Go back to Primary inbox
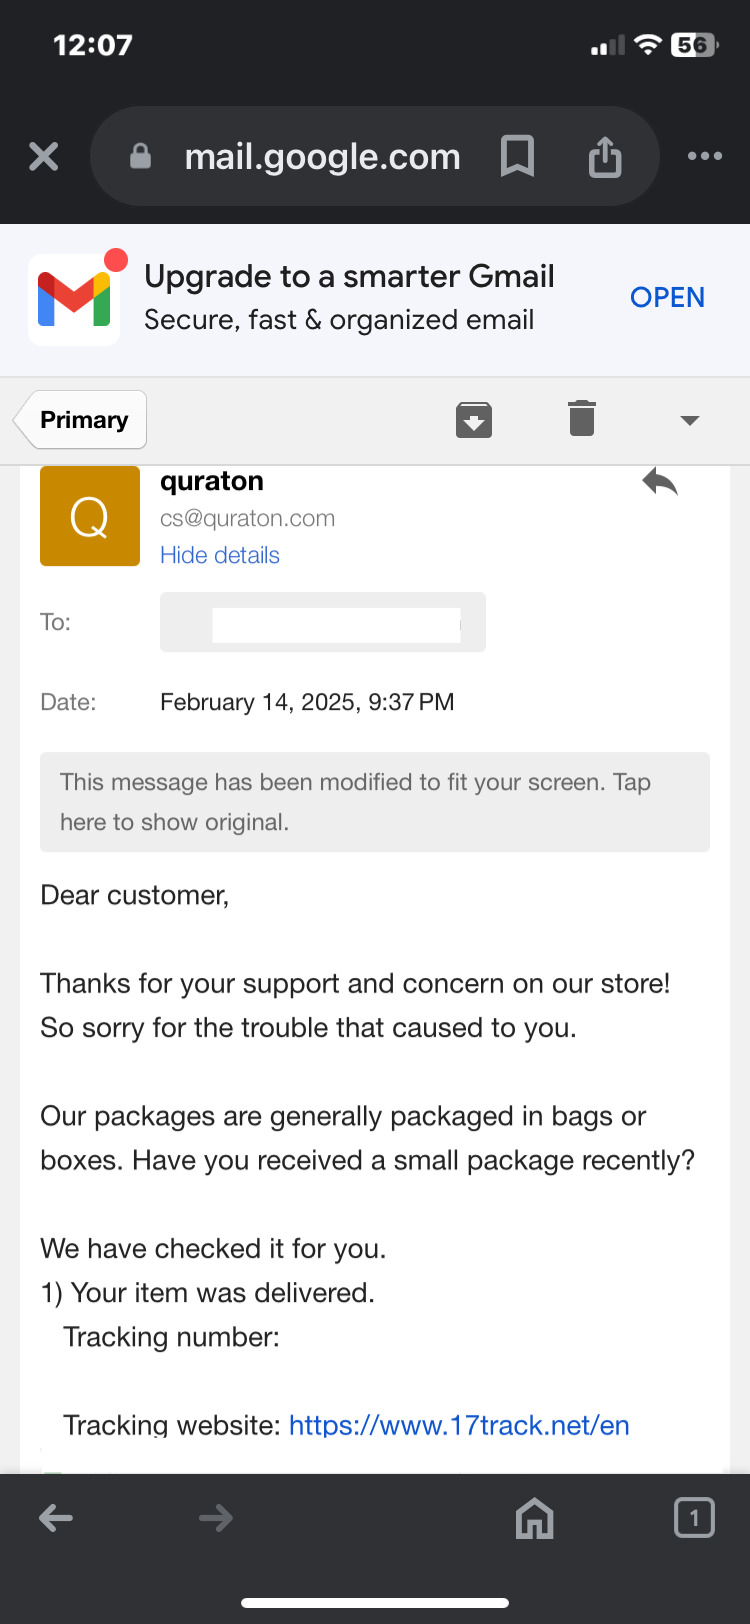750x1624 pixels. 82,420
